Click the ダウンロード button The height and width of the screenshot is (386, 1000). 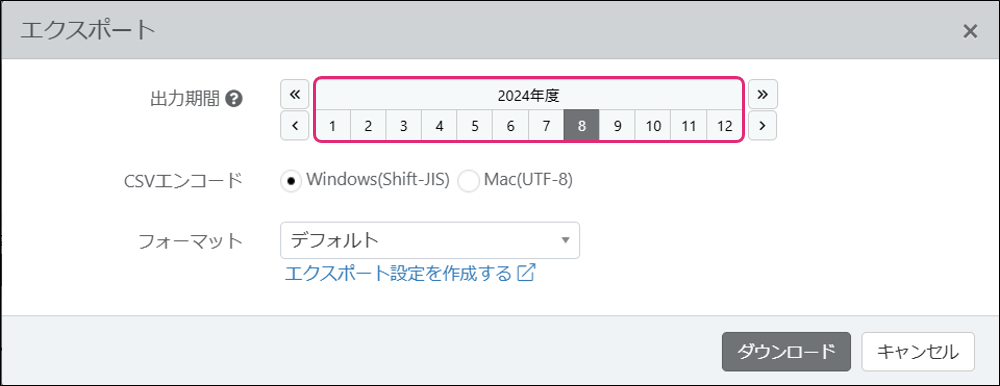pos(786,352)
